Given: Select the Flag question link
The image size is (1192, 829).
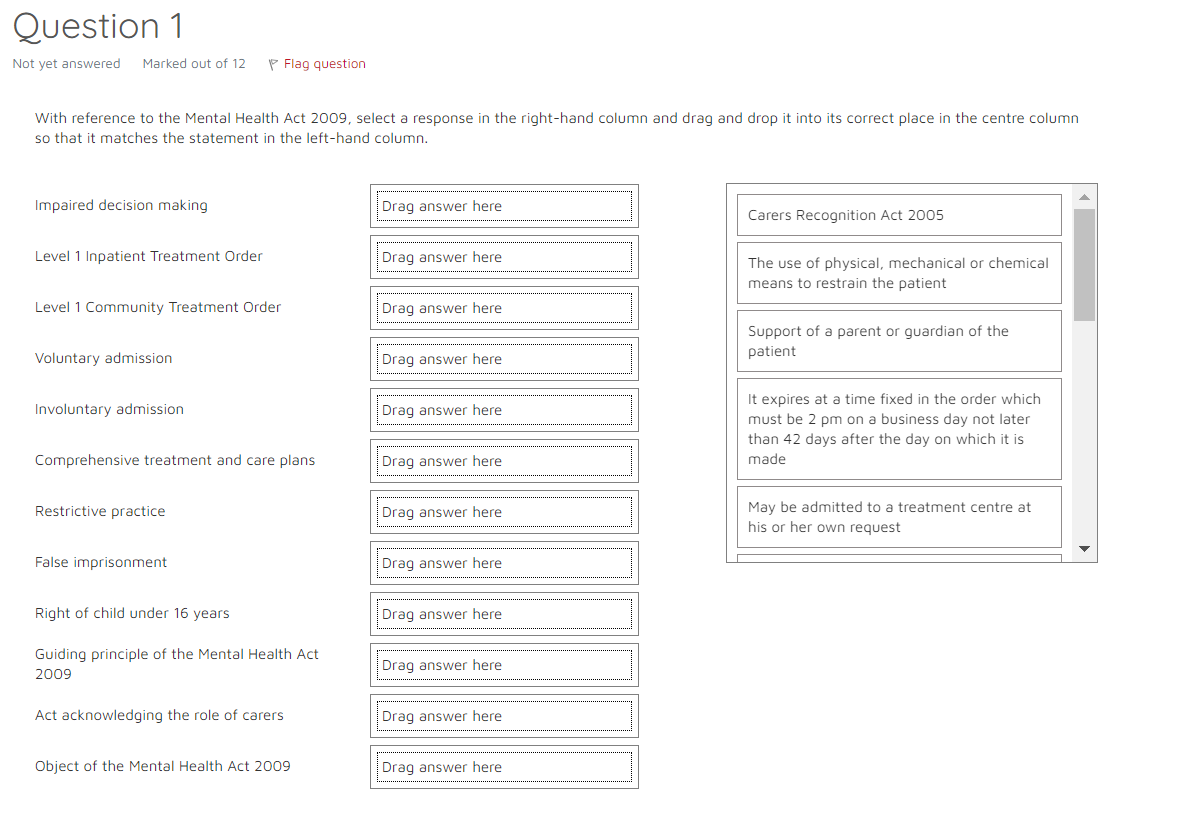Looking at the screenshot, I should click(x=324, y=63).
